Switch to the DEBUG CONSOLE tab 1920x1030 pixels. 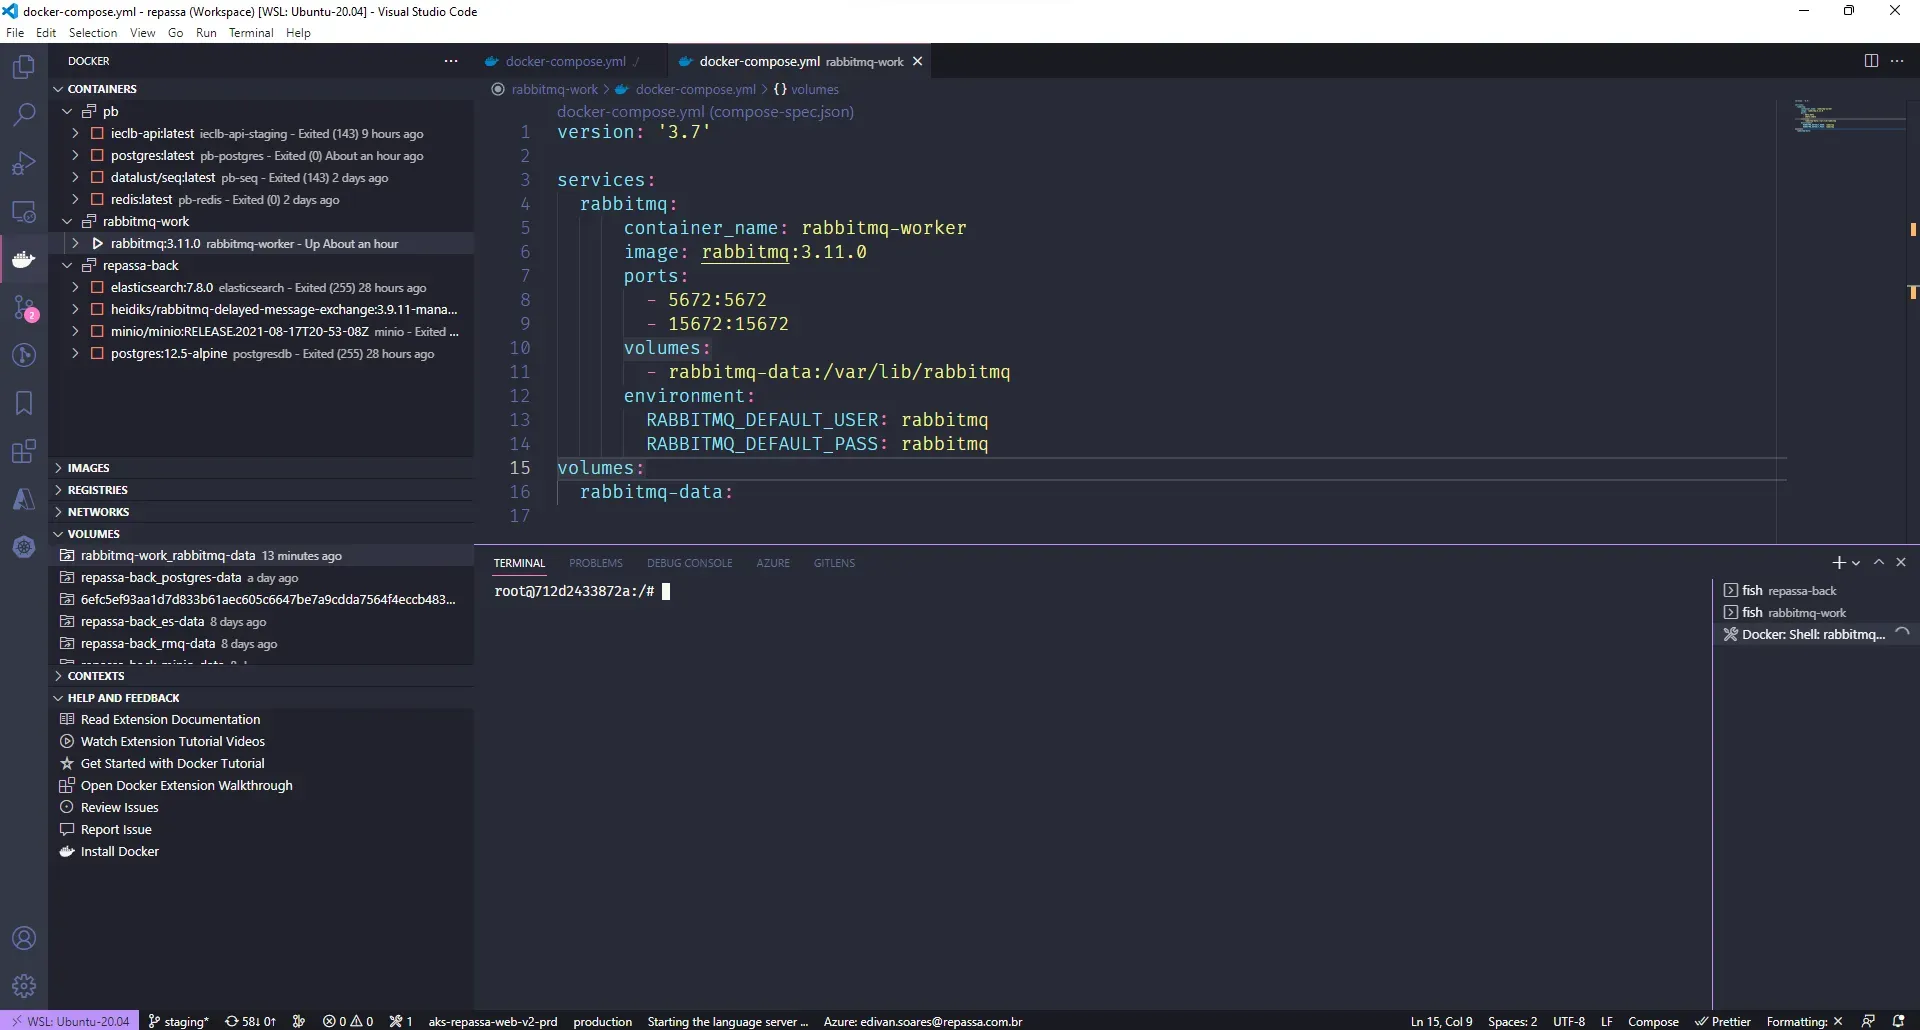689,563
